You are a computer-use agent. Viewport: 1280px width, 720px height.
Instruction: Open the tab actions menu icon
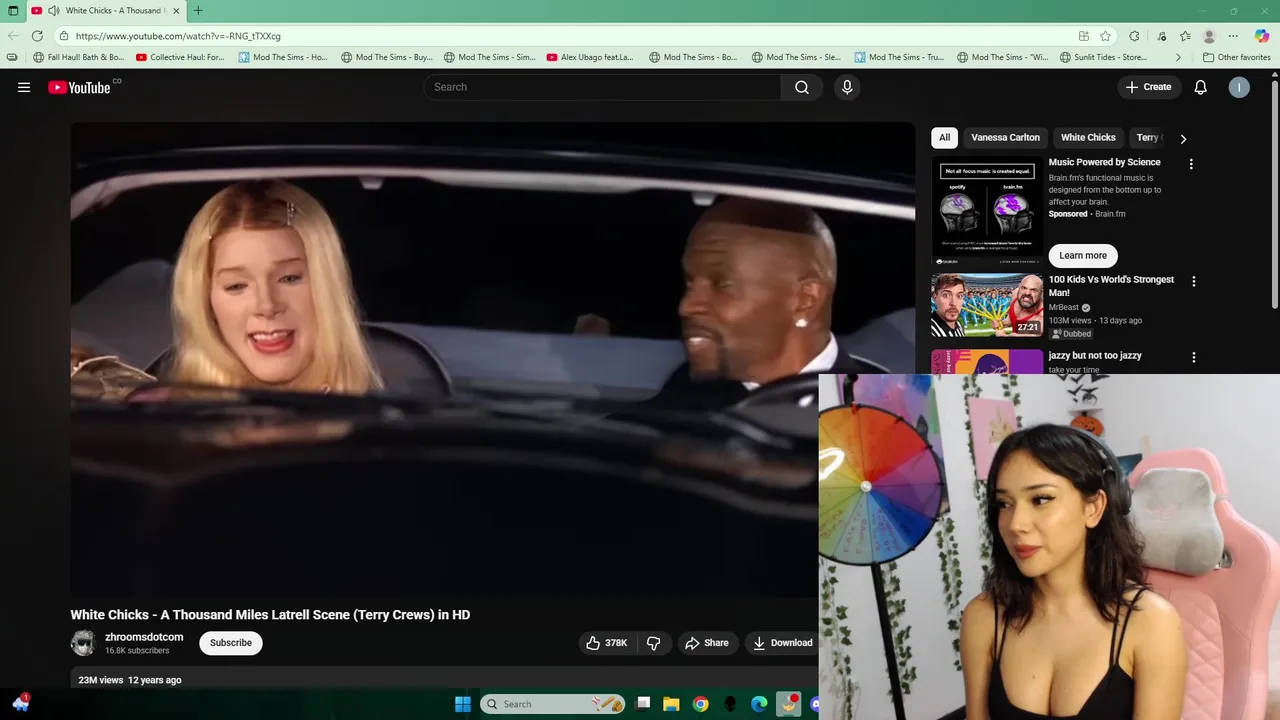[x=13, y=10]
